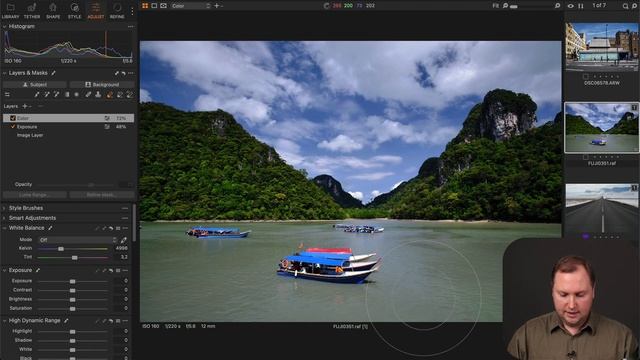Open the Library tool tab

pyautogui.click(x=11, y=11)
